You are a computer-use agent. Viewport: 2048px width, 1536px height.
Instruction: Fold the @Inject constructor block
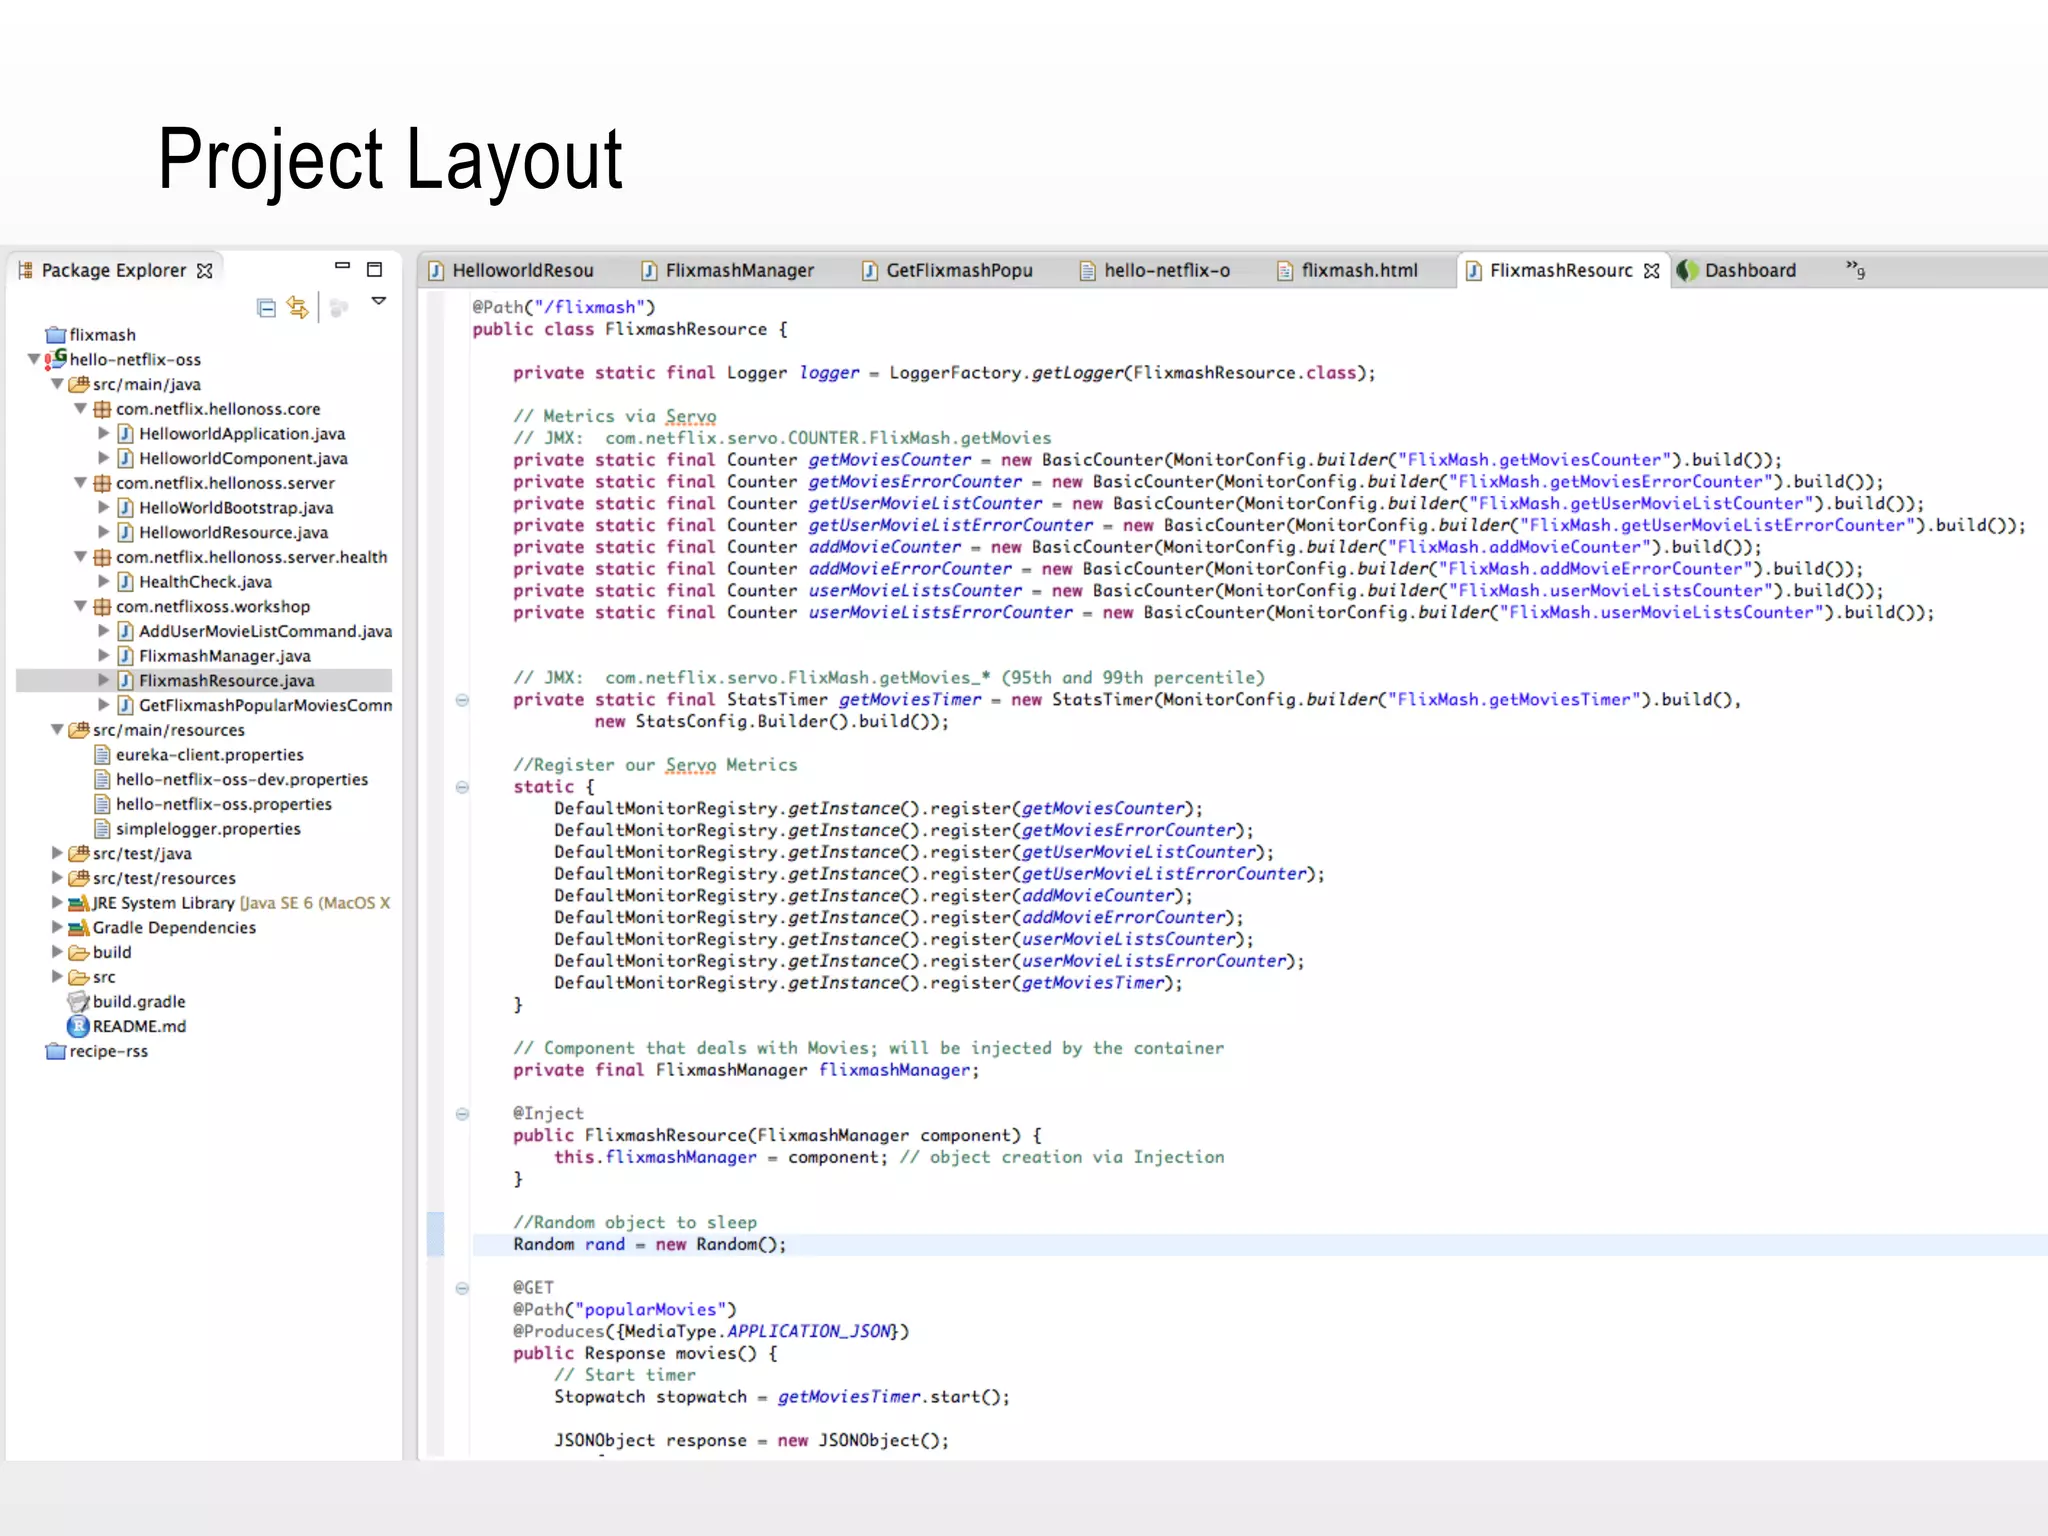pyautogui.click(x=462, y=1114)
